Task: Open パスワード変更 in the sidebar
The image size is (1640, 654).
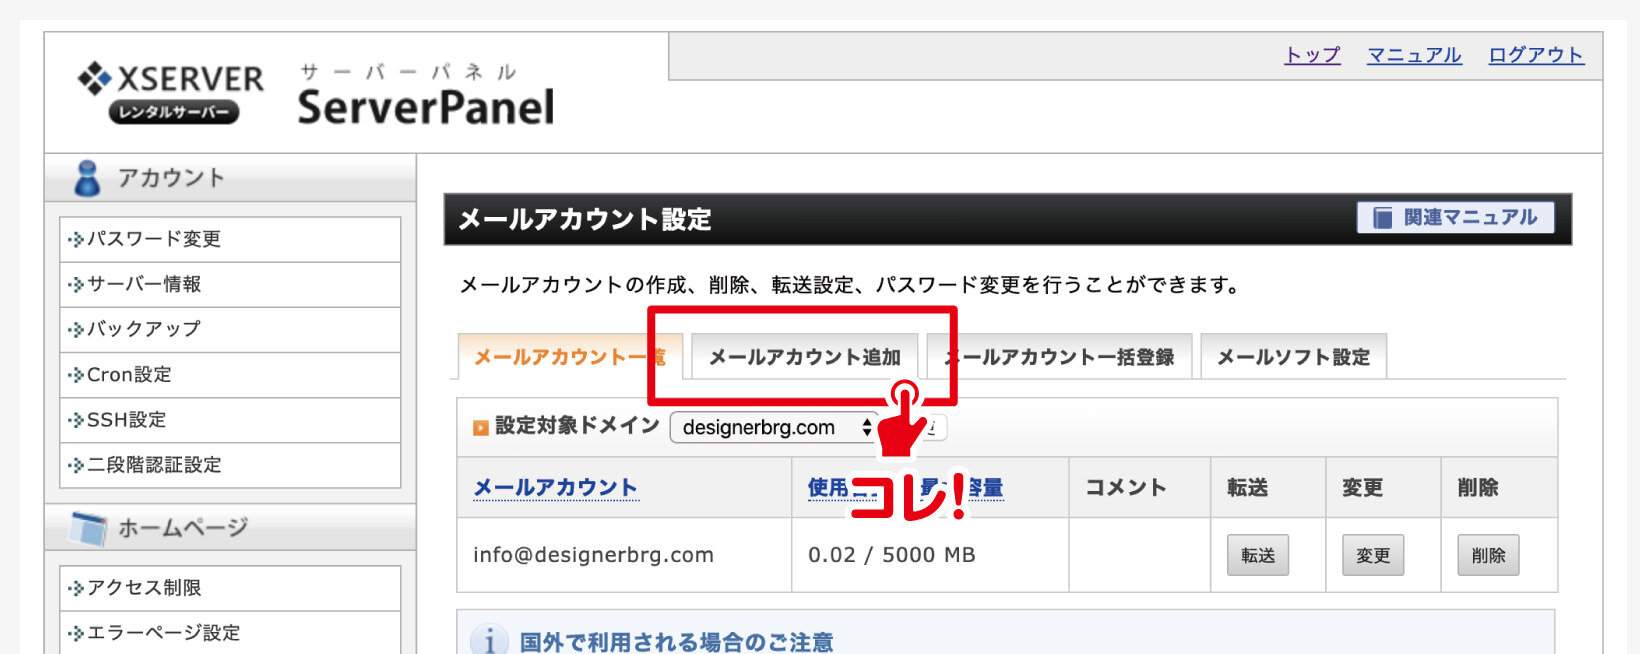Action: [153, 239]
